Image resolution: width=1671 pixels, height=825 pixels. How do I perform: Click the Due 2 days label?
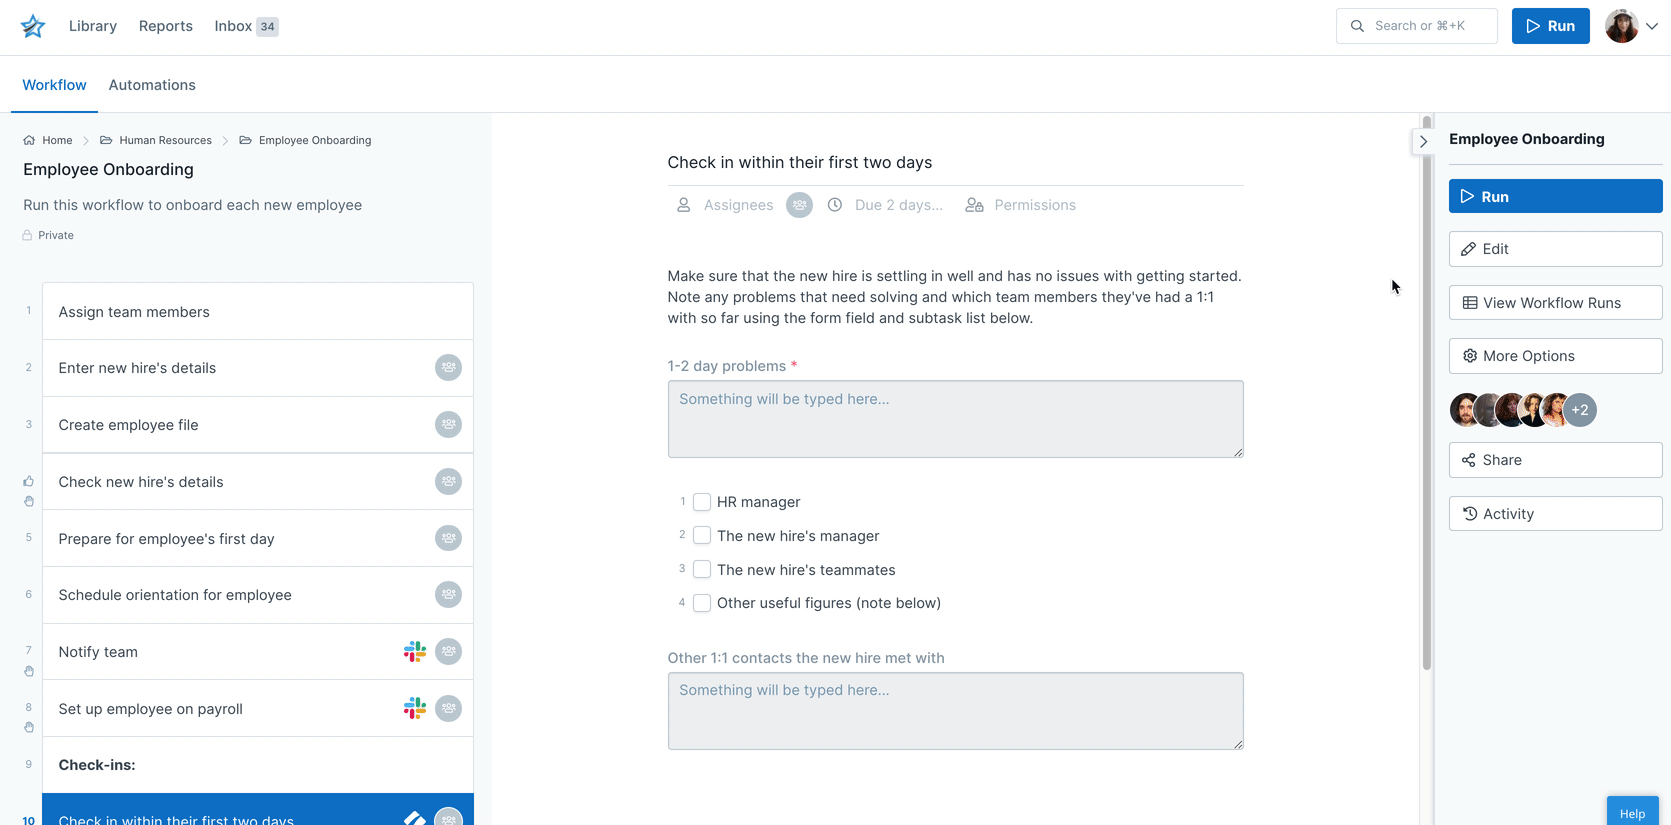[898, 205]
